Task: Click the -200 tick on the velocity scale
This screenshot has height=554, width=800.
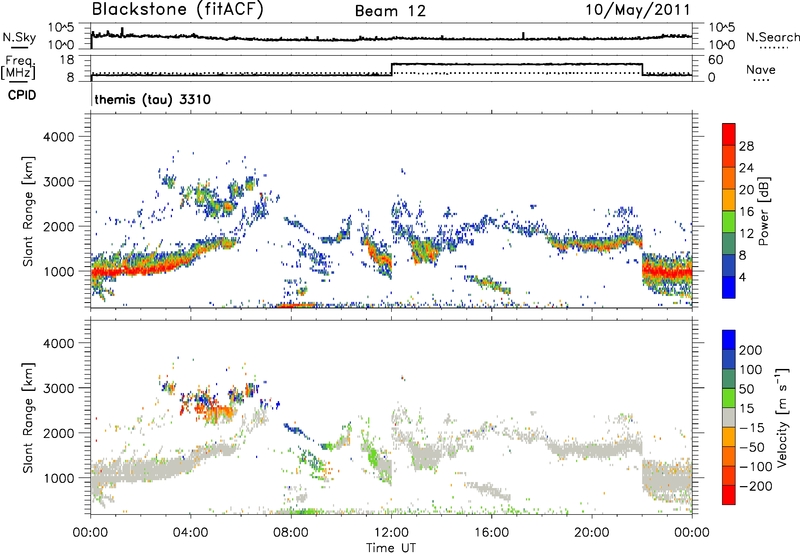Action: coord(755,486)
